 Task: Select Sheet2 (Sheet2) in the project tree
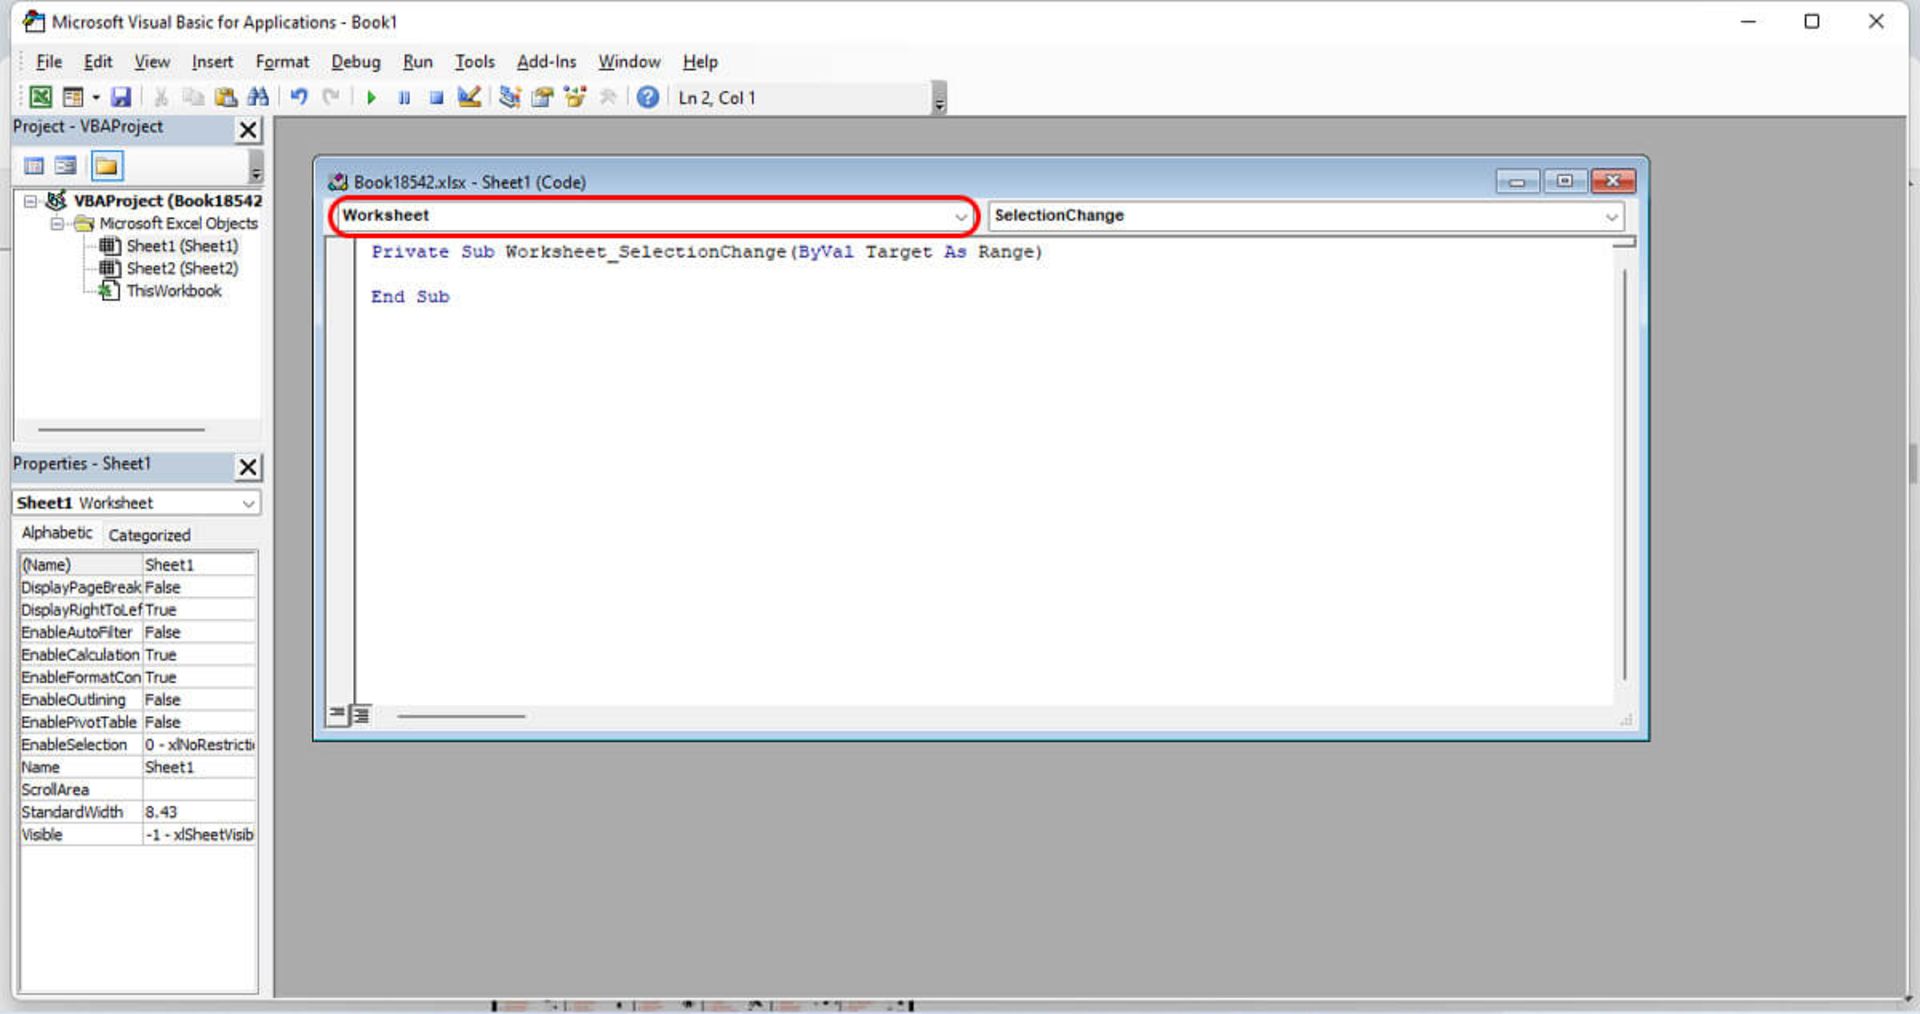(181, 268)
